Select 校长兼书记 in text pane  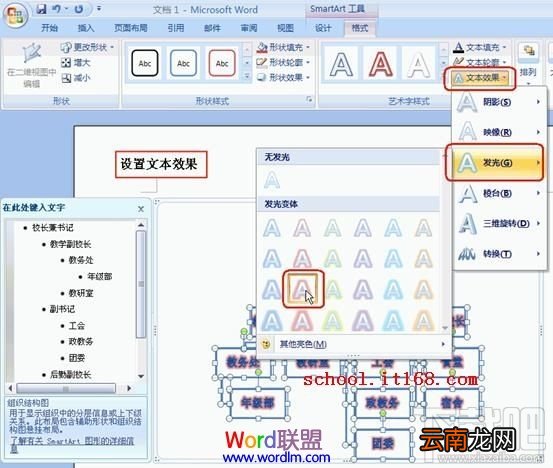pos(53,228)
